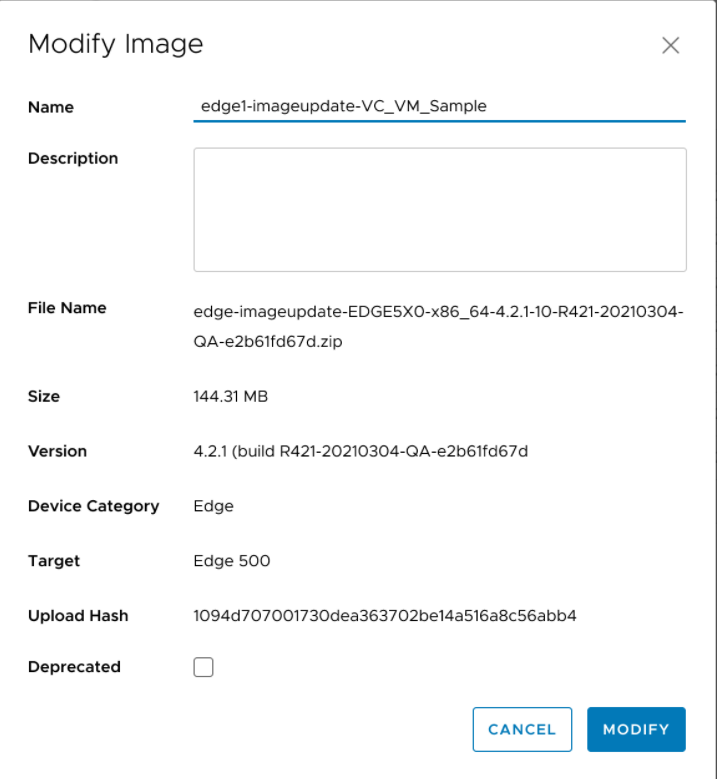
Task: Click the Edge device category value
Action: [x=213, y=506]
